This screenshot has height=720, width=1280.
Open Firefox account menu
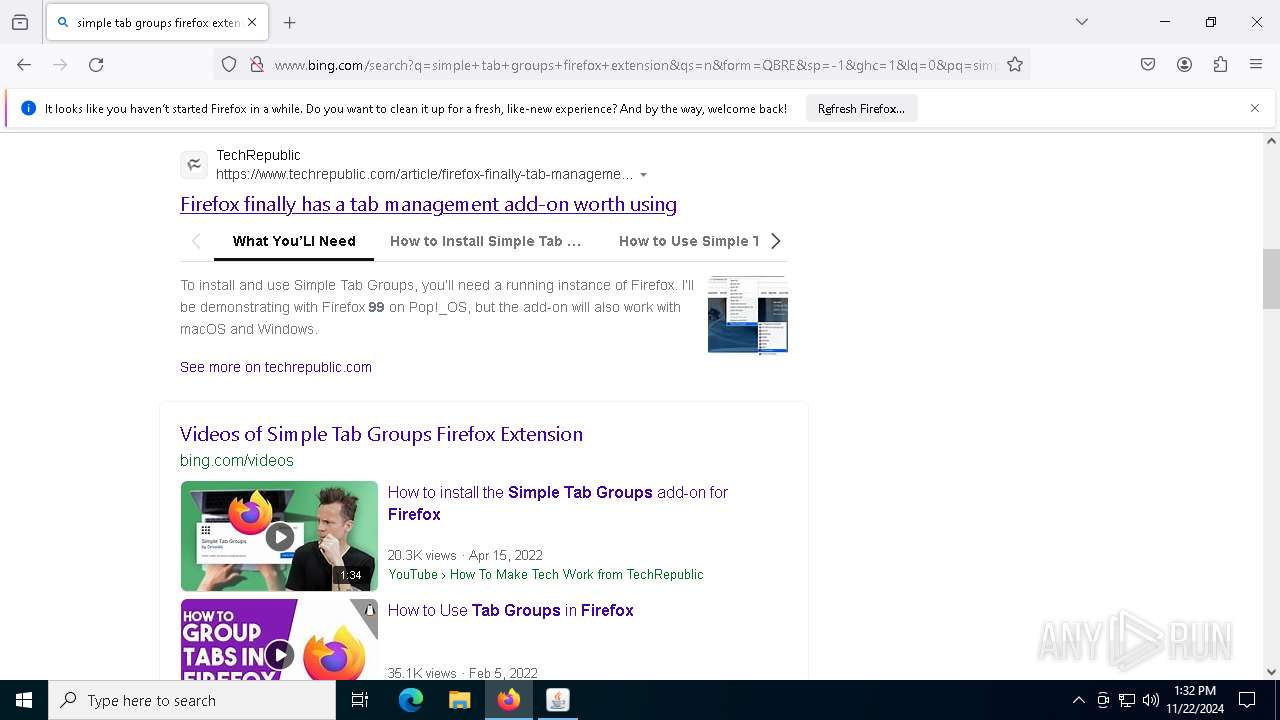(1184, 65)
